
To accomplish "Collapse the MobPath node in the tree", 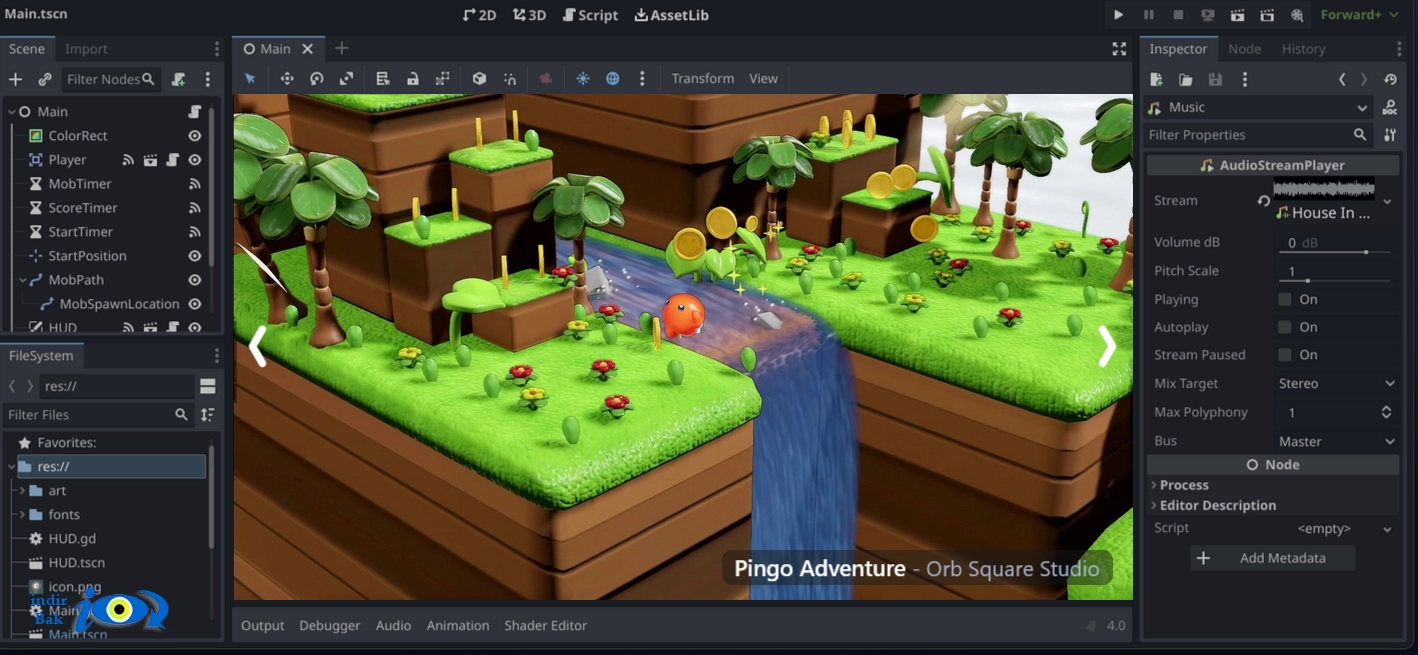I will pyautogui.click(x=22, y=280).
